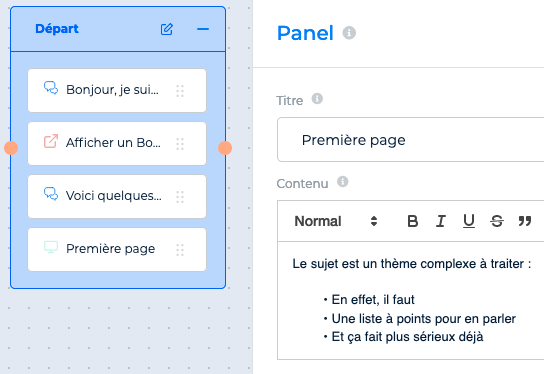Click the drag handle of 'Bonjour, je sui...' step

coord(180,91)
